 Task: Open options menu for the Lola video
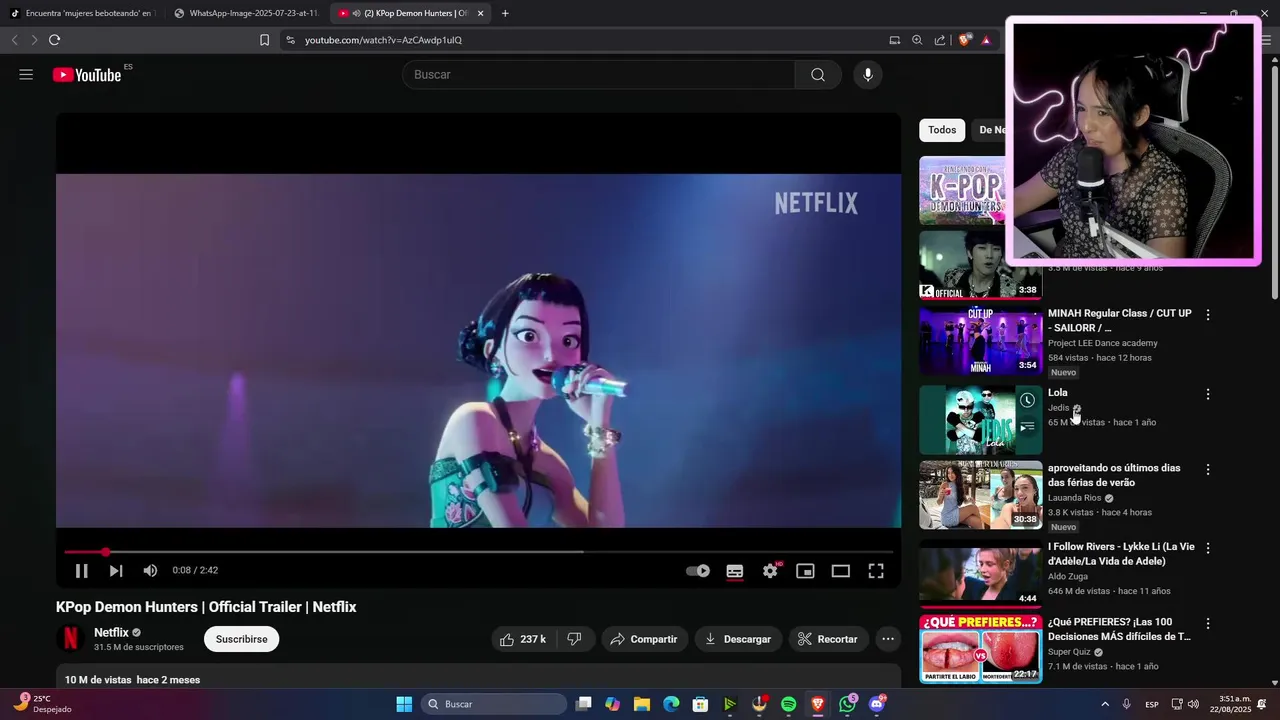point(1207,394)
